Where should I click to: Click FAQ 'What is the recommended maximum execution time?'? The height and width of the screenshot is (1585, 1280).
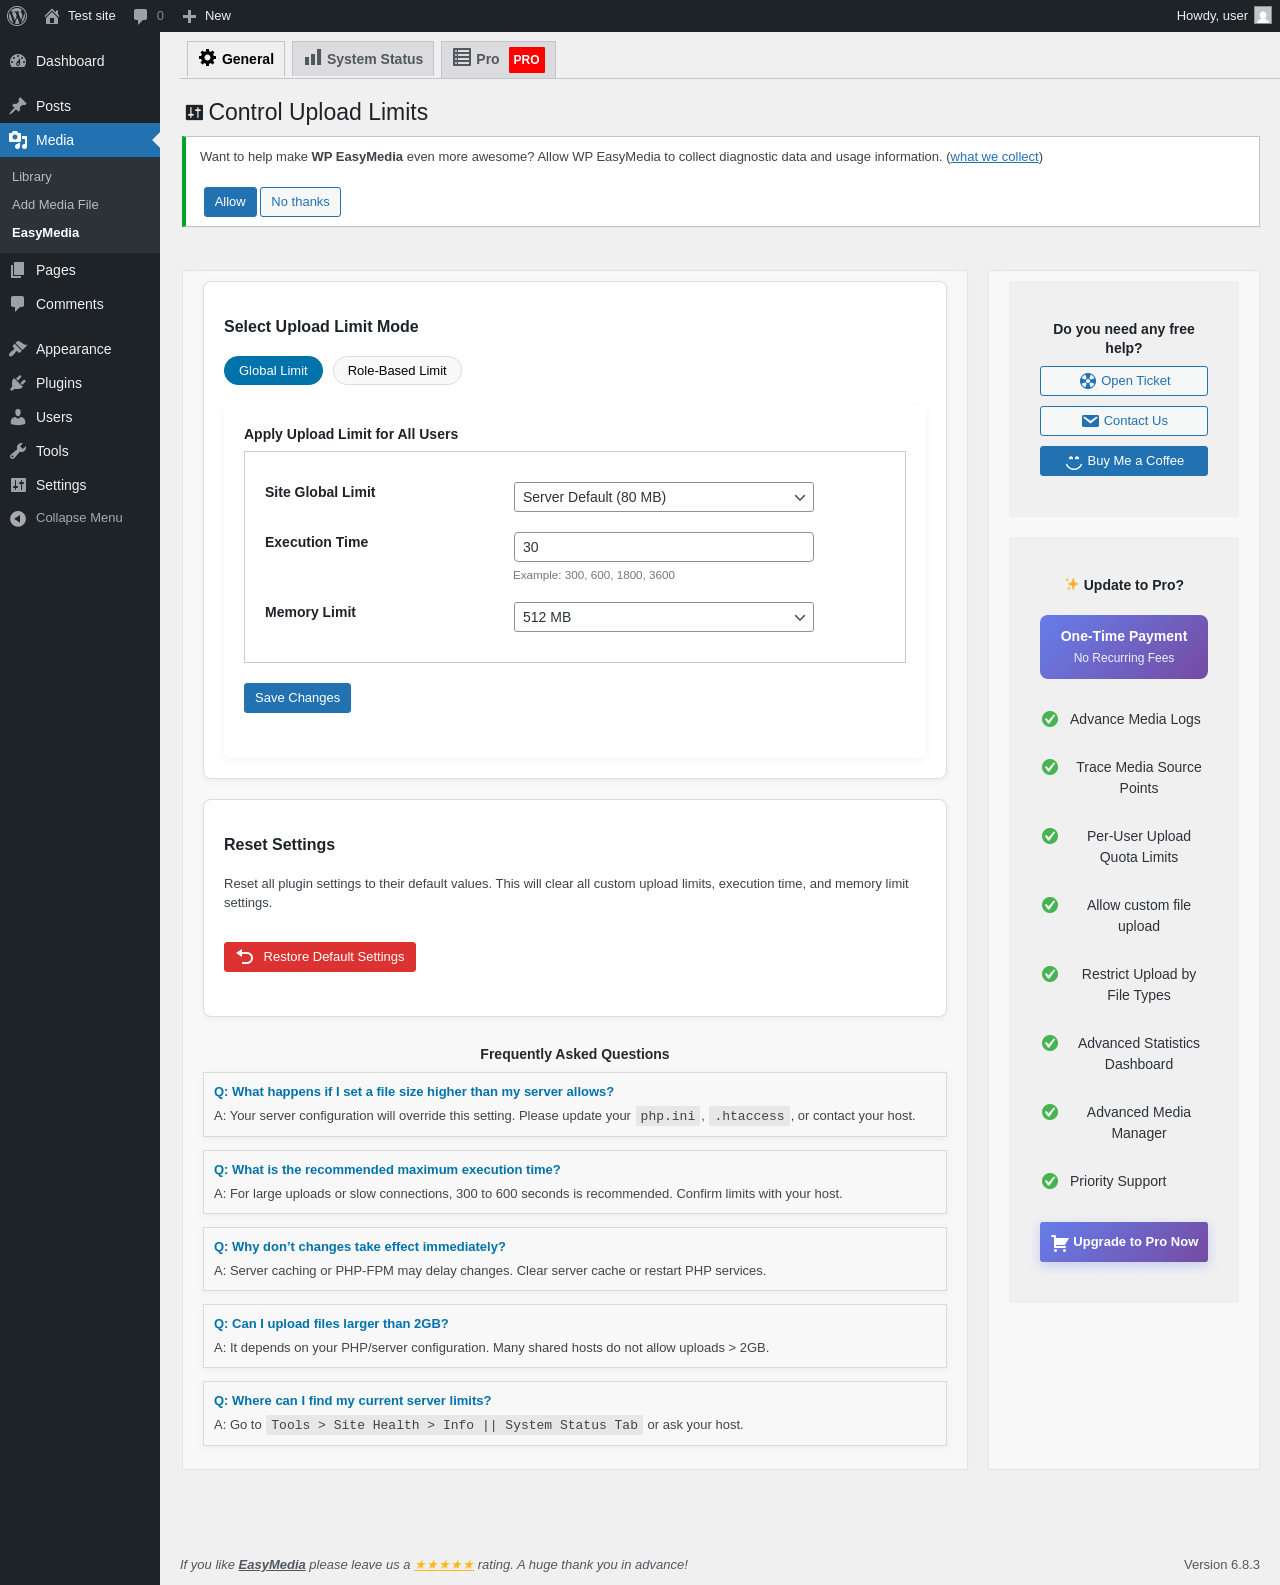click(x=387, y=1170)
